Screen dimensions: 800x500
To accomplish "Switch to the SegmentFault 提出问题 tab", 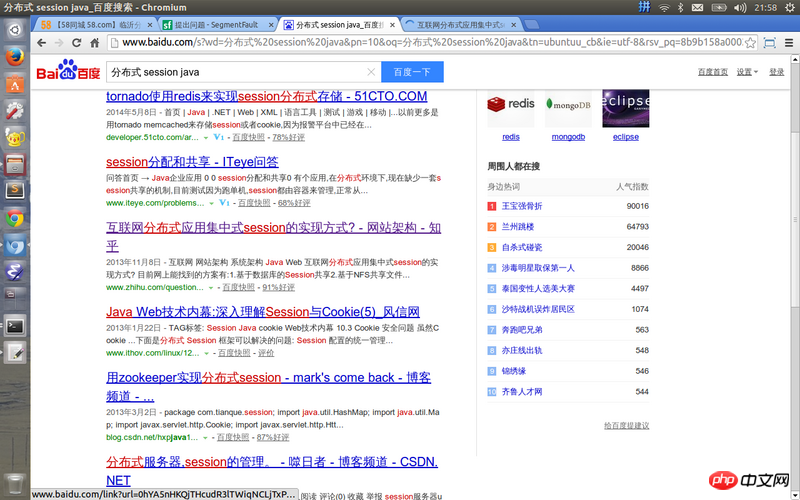I will point(217,24).
